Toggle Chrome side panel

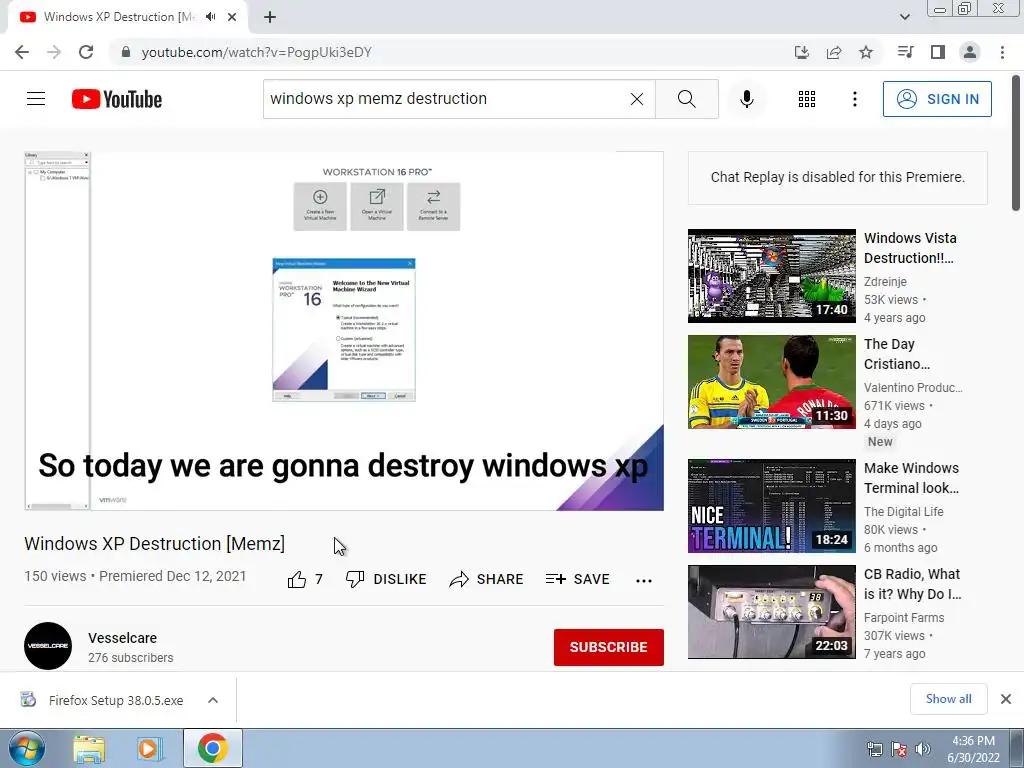[938, 52]
